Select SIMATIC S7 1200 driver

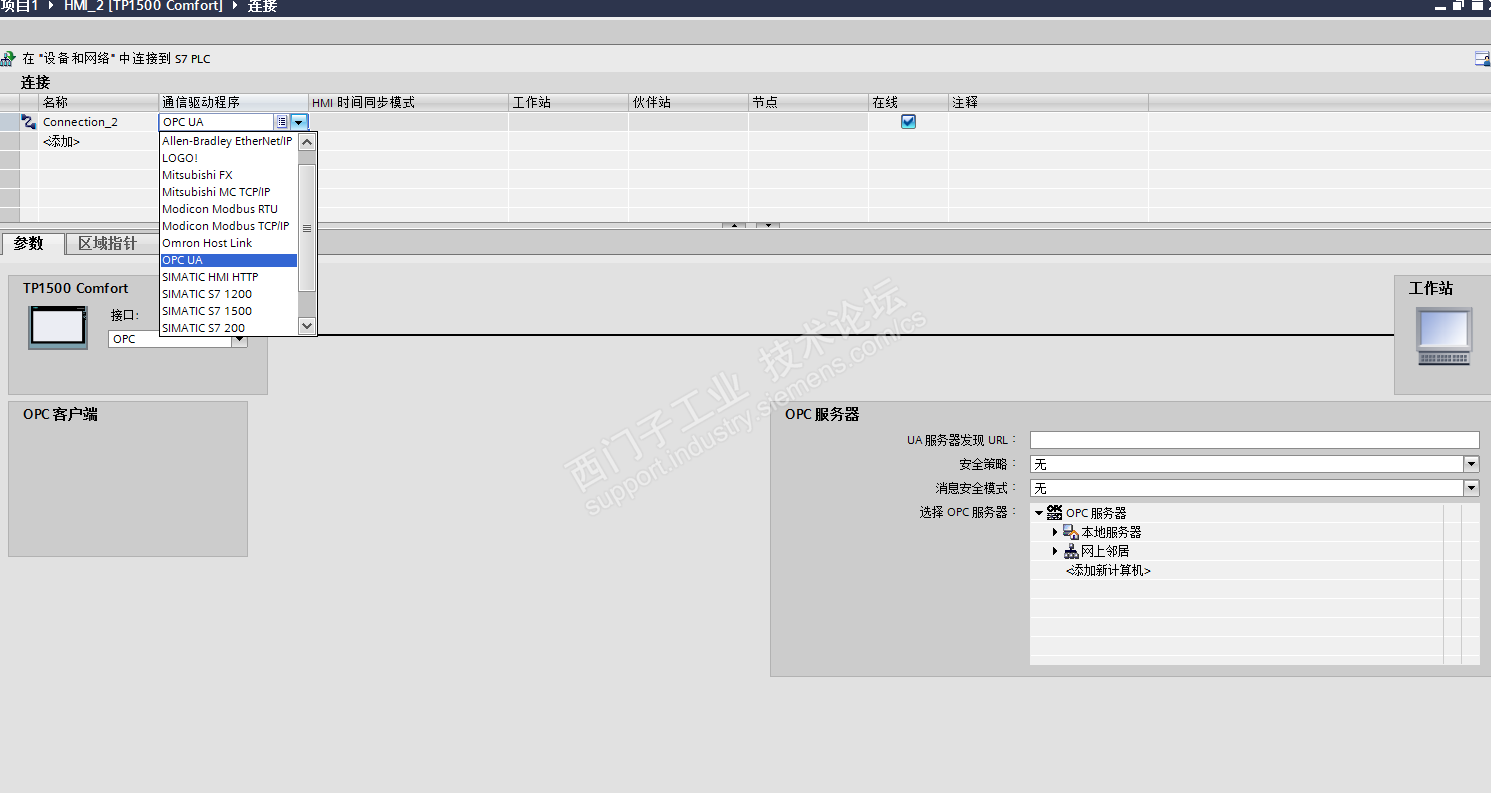coord(228,294)
